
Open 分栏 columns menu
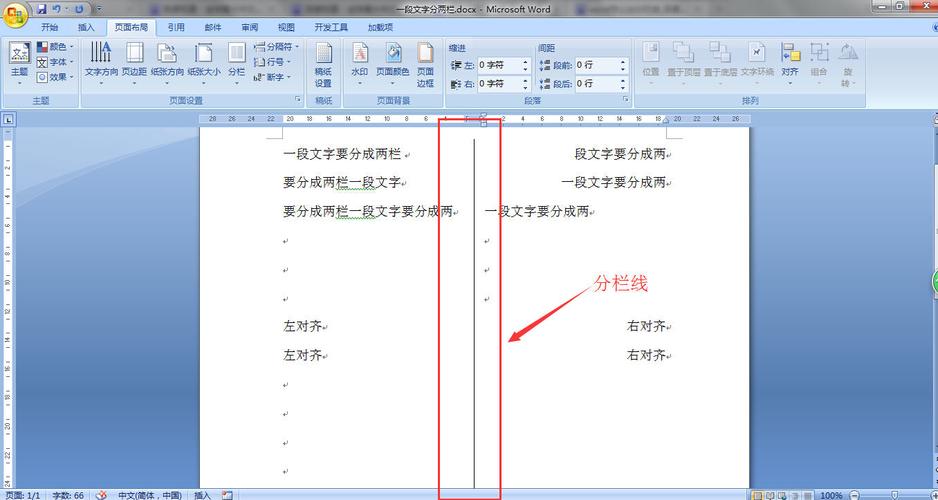pyautogui.click(x=237, y=63)
